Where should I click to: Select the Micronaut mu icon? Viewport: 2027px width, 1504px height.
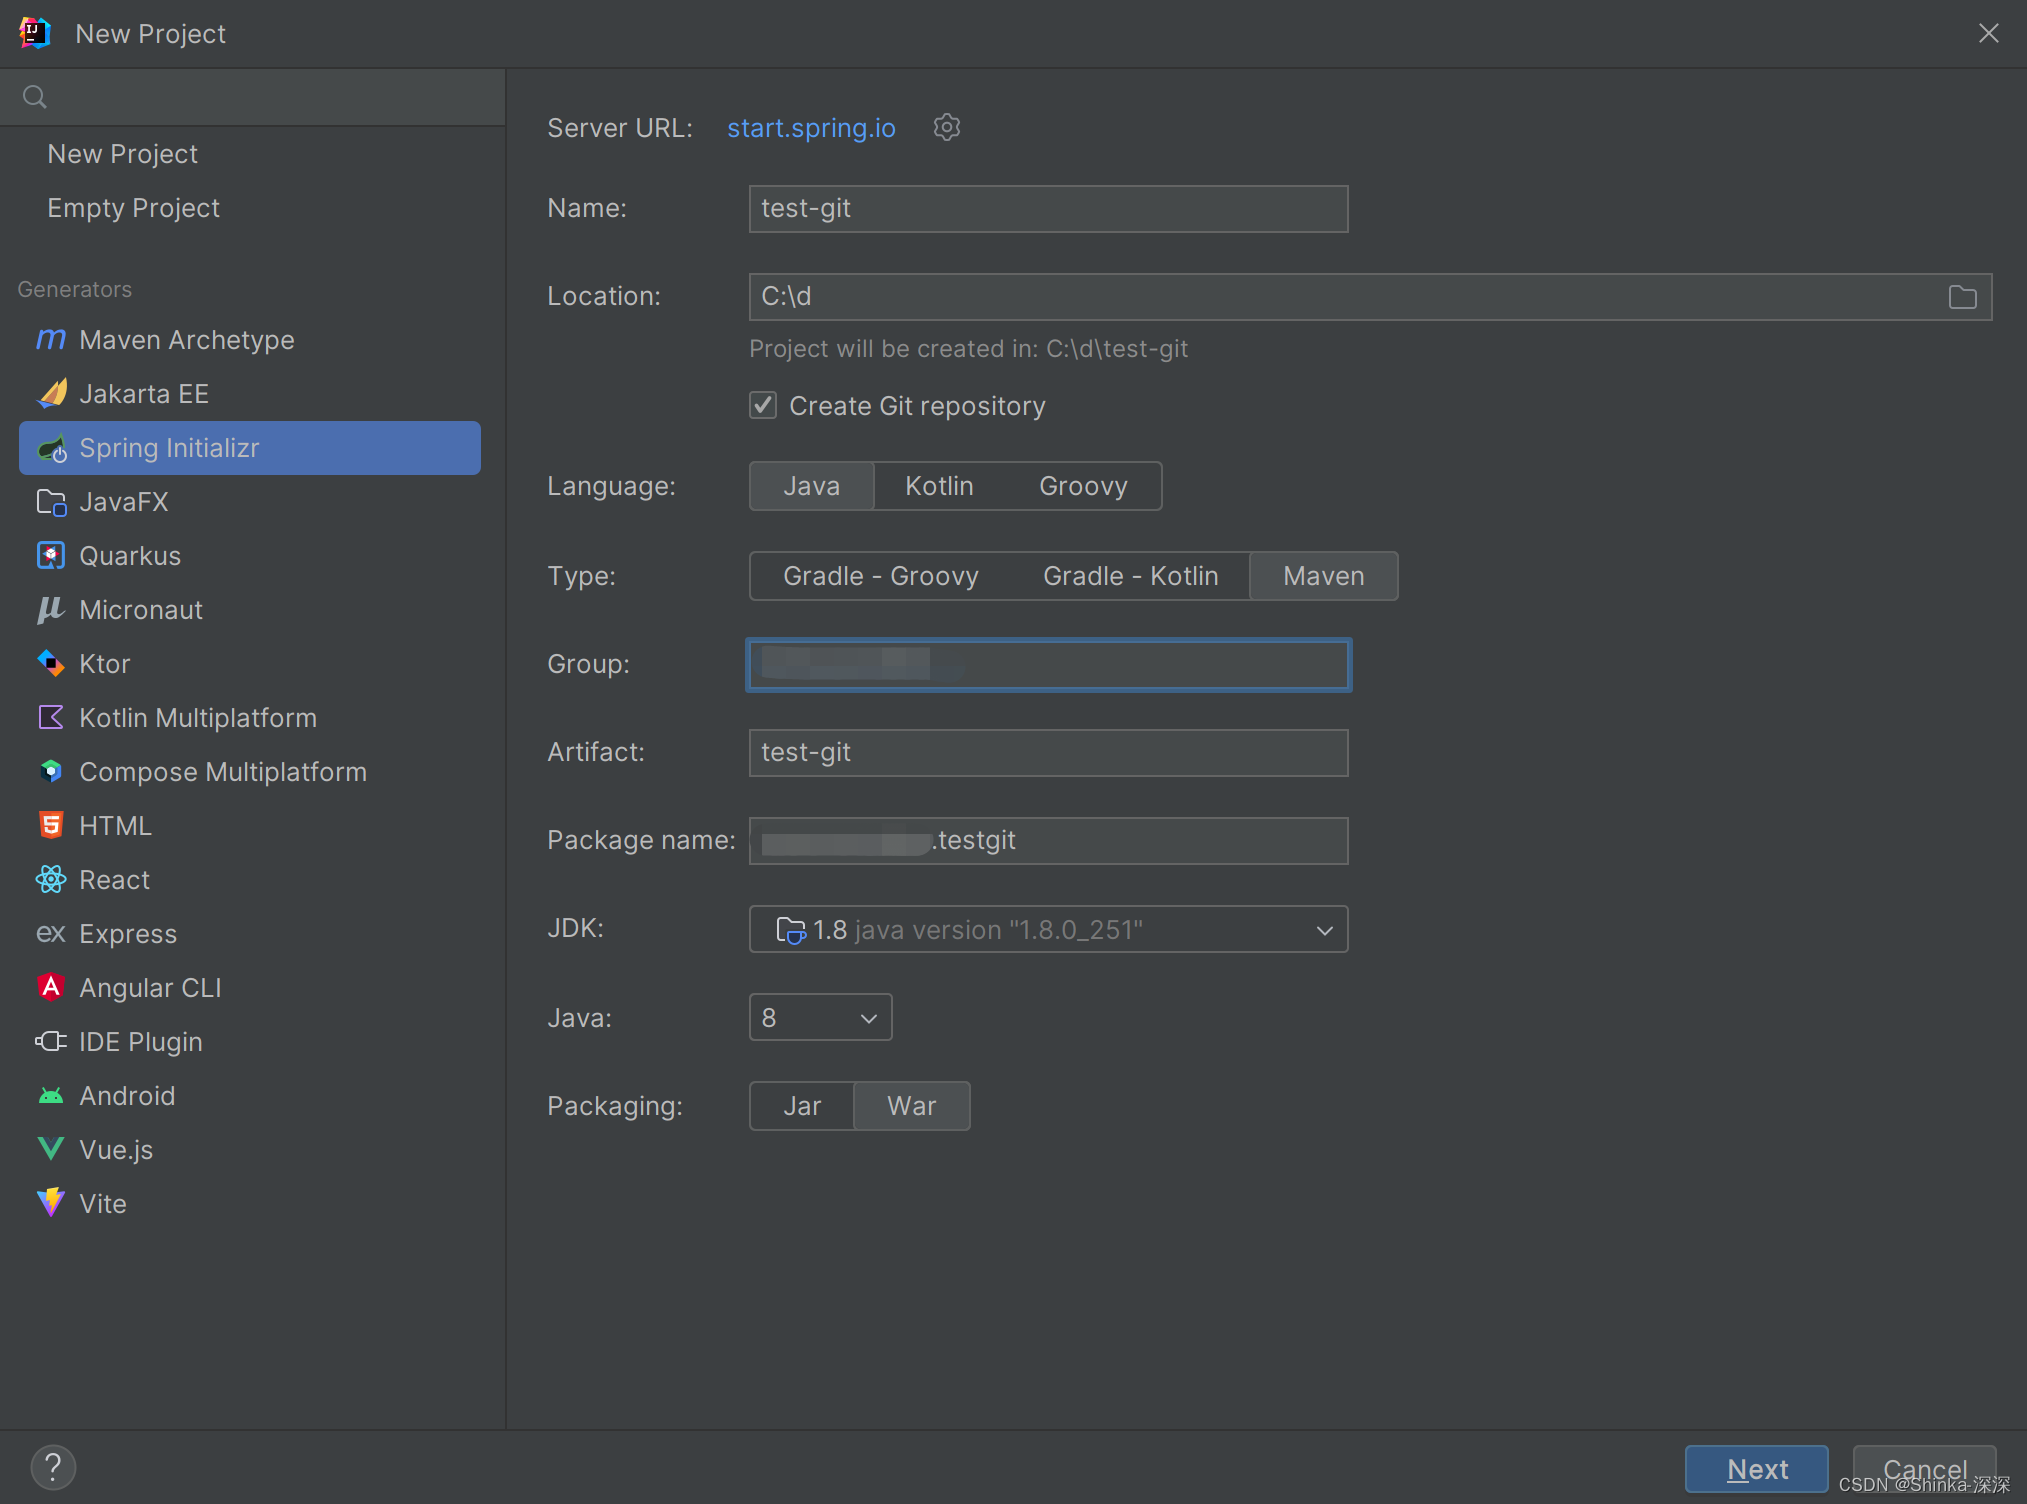click(x=51, y=610)
